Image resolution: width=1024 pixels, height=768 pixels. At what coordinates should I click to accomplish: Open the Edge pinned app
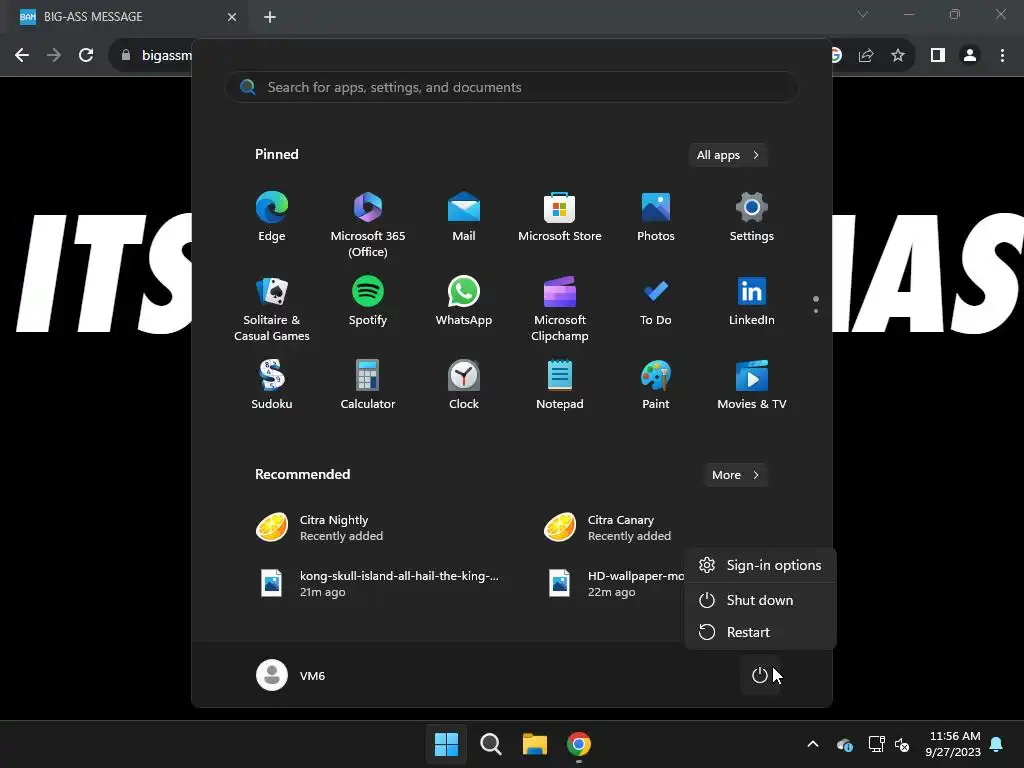click(x=272, y=217)
